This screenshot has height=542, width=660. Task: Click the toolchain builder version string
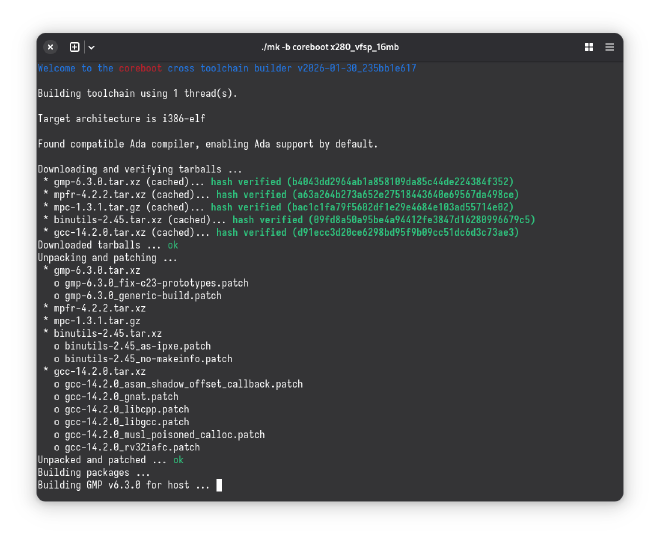pos(357,68)
